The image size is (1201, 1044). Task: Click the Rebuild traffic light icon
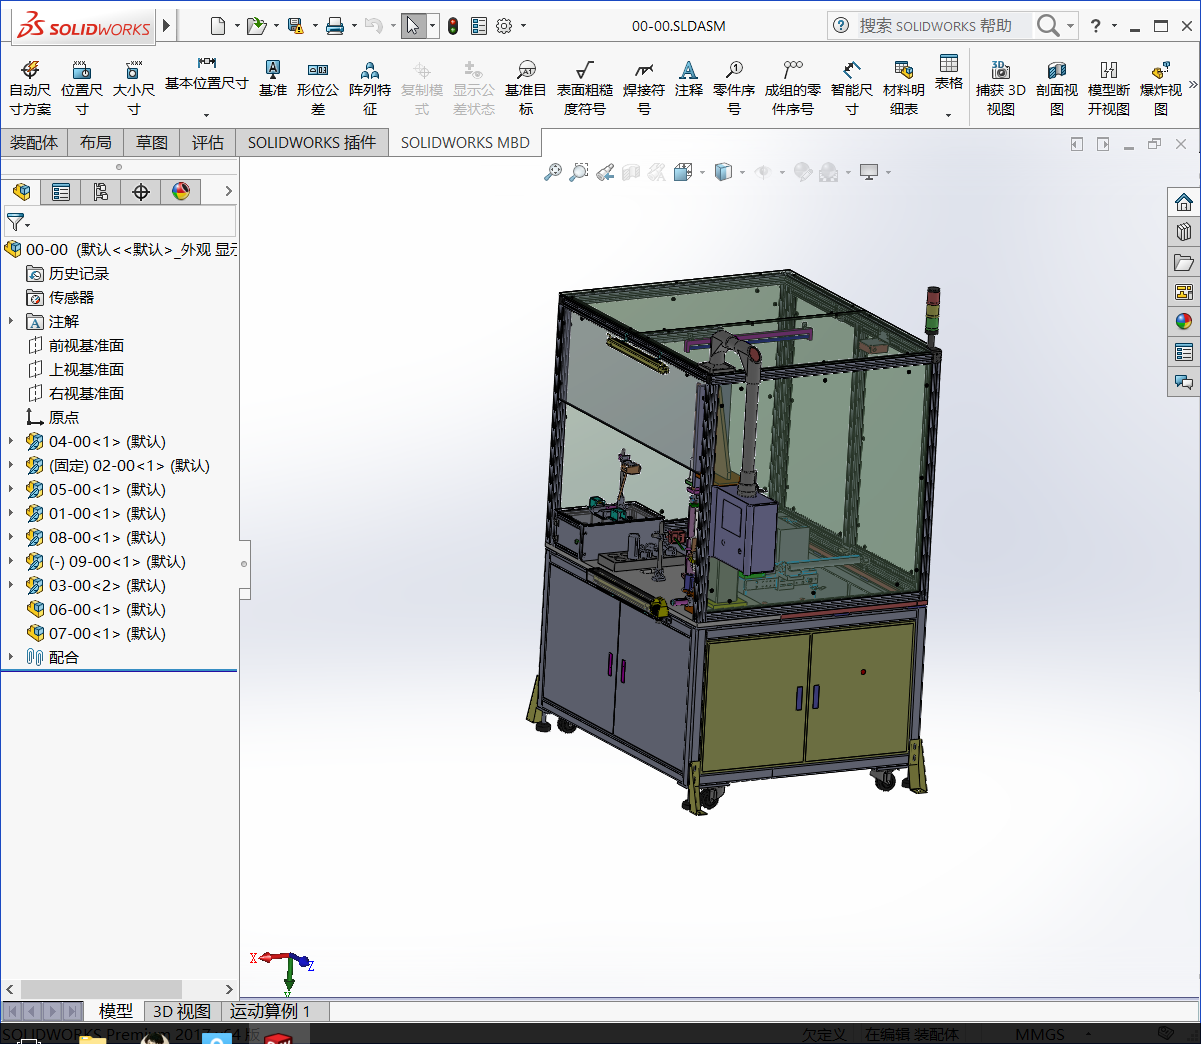[x=453, y=26]
